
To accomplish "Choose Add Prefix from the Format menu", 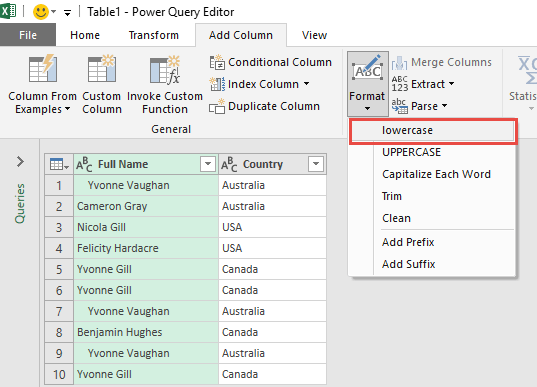I will [433, 242].
